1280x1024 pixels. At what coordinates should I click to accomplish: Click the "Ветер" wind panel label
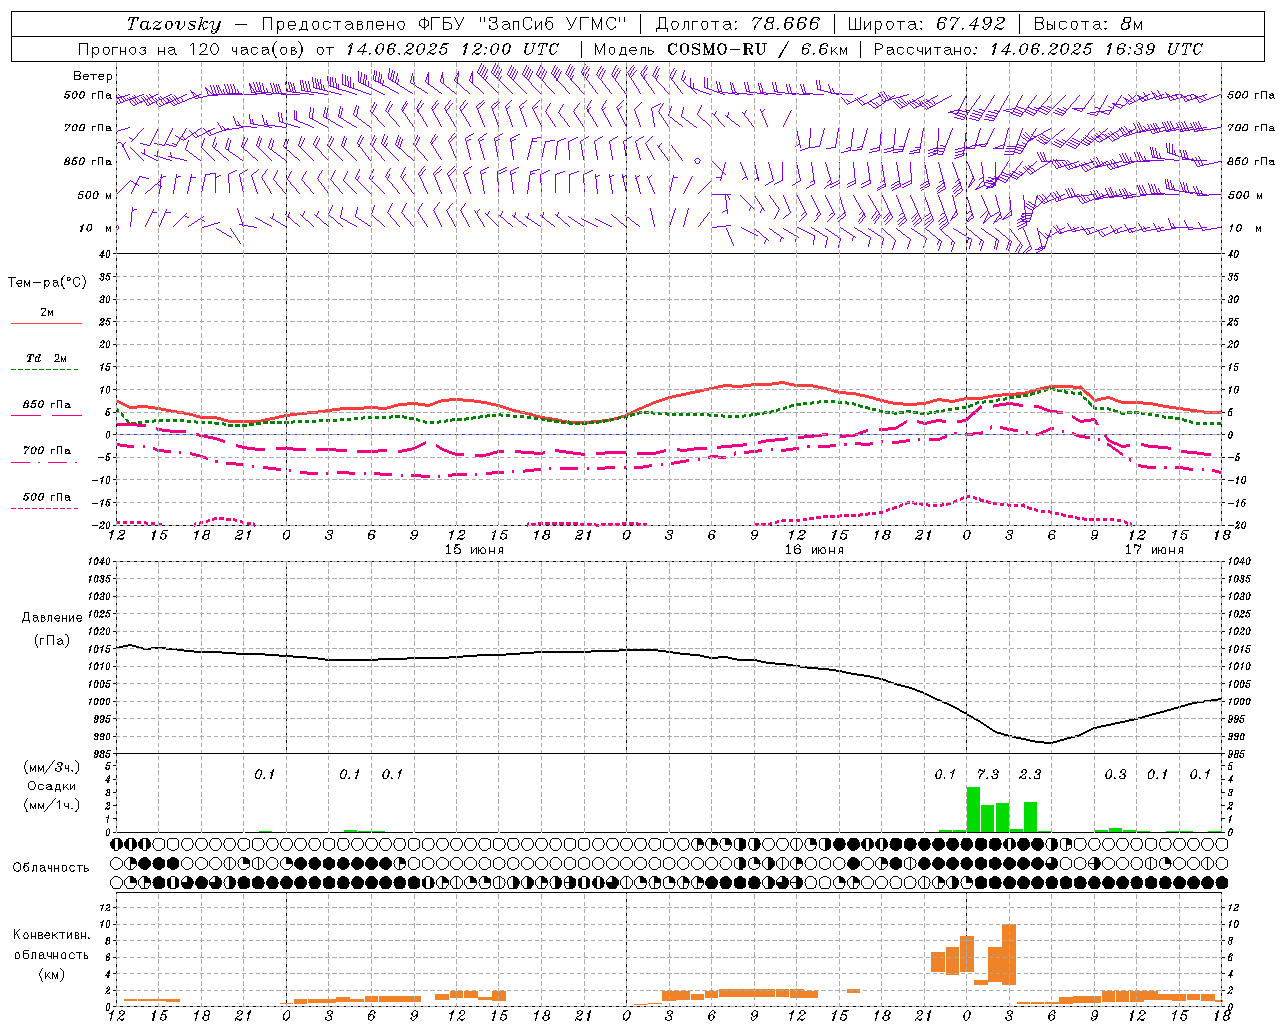click(93, 76)
